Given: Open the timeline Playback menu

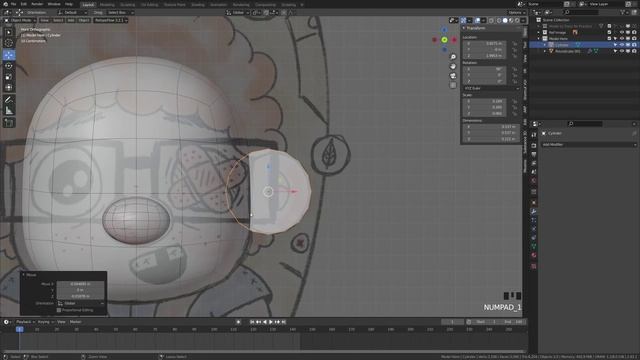Looking at the screenshot, I should point(24,322).
